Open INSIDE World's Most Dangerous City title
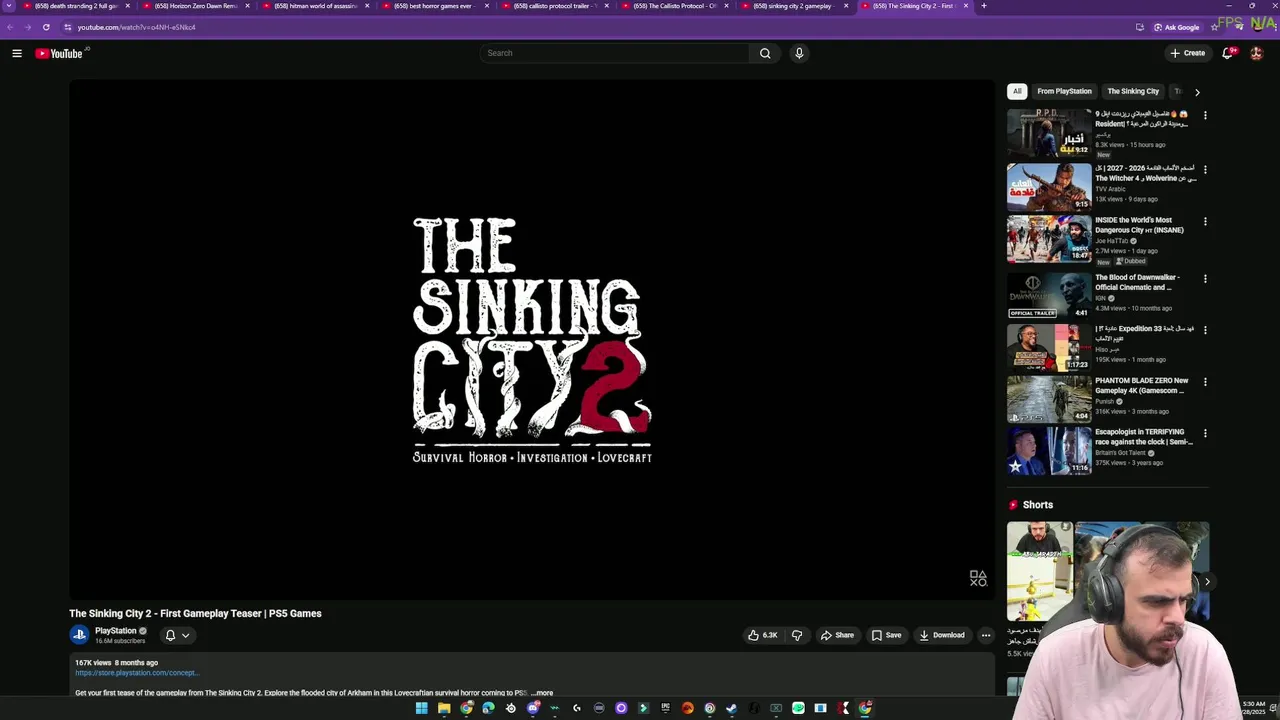The image size is (1280, 720). (x=1139, y=225)
